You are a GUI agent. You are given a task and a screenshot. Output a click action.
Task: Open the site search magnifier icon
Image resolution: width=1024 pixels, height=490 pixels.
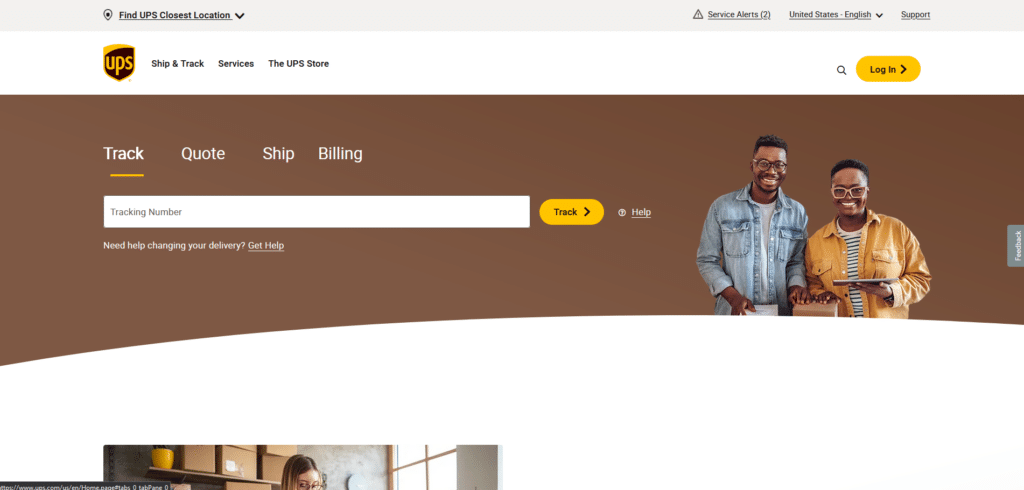click(841, 70)
